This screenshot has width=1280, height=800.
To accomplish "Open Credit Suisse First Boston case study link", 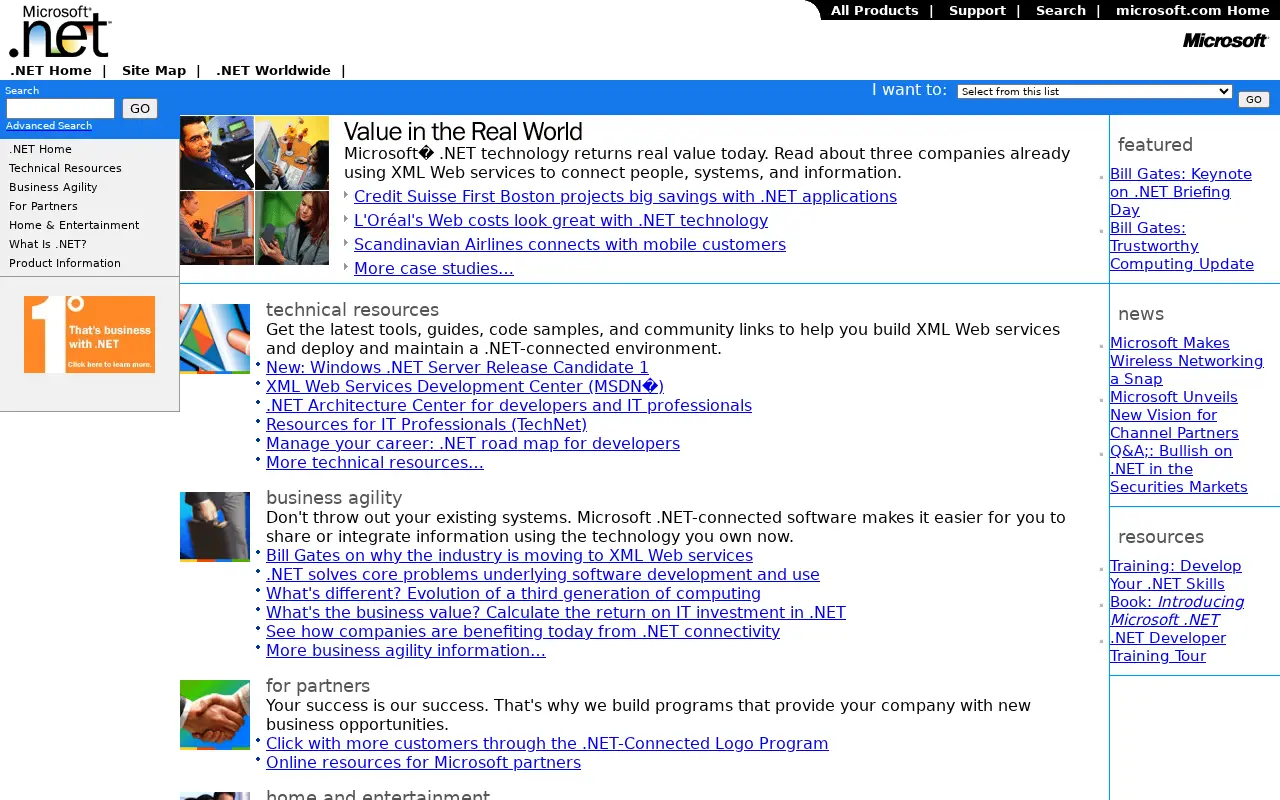I will pyautogui.click(x=625, y=196).
